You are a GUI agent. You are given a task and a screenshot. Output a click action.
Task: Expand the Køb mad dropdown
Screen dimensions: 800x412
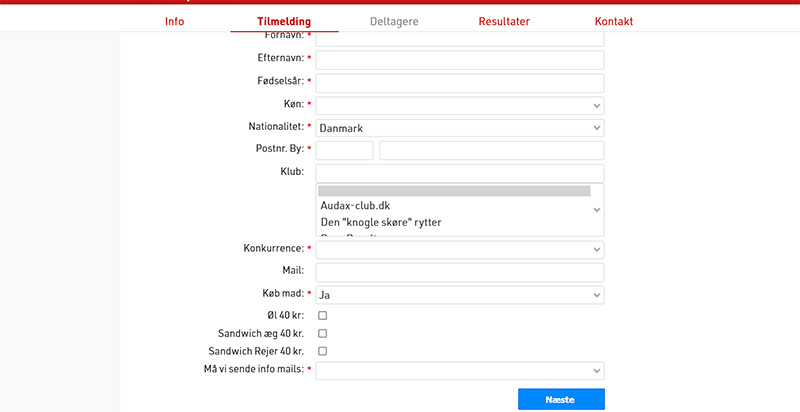[x=459, y=295]
